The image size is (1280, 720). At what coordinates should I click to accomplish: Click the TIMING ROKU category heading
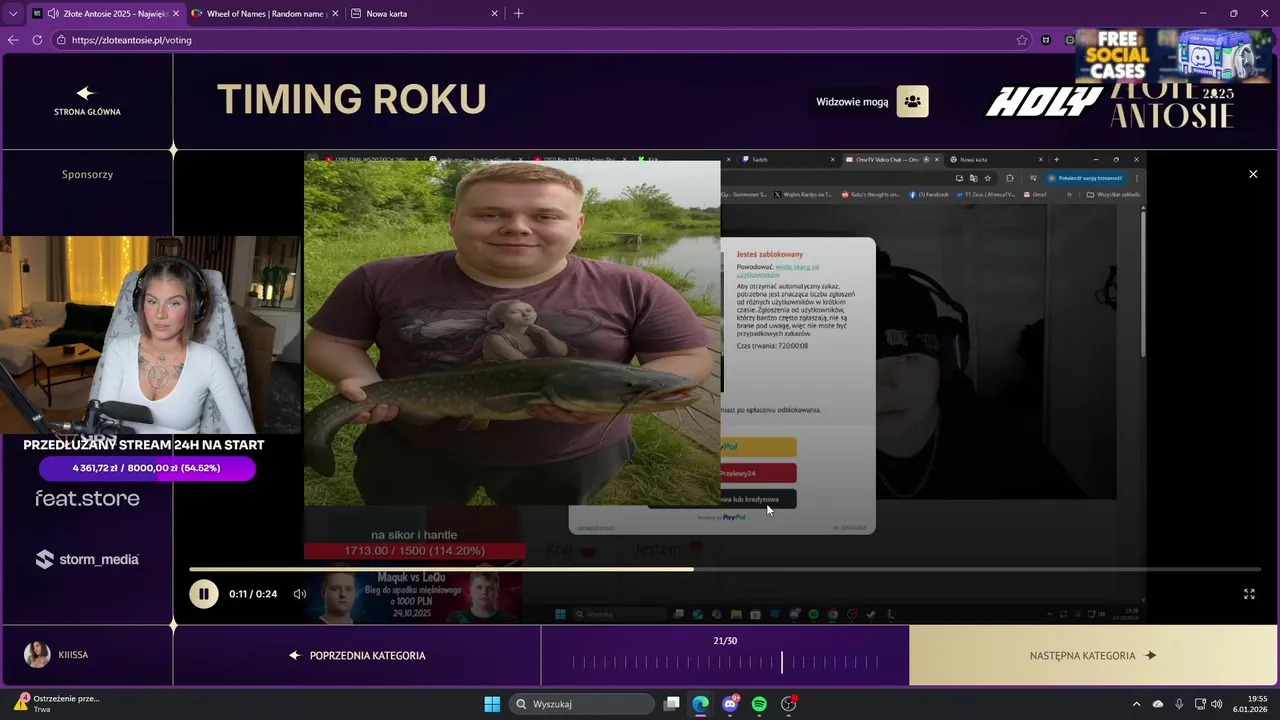(352, 99)
